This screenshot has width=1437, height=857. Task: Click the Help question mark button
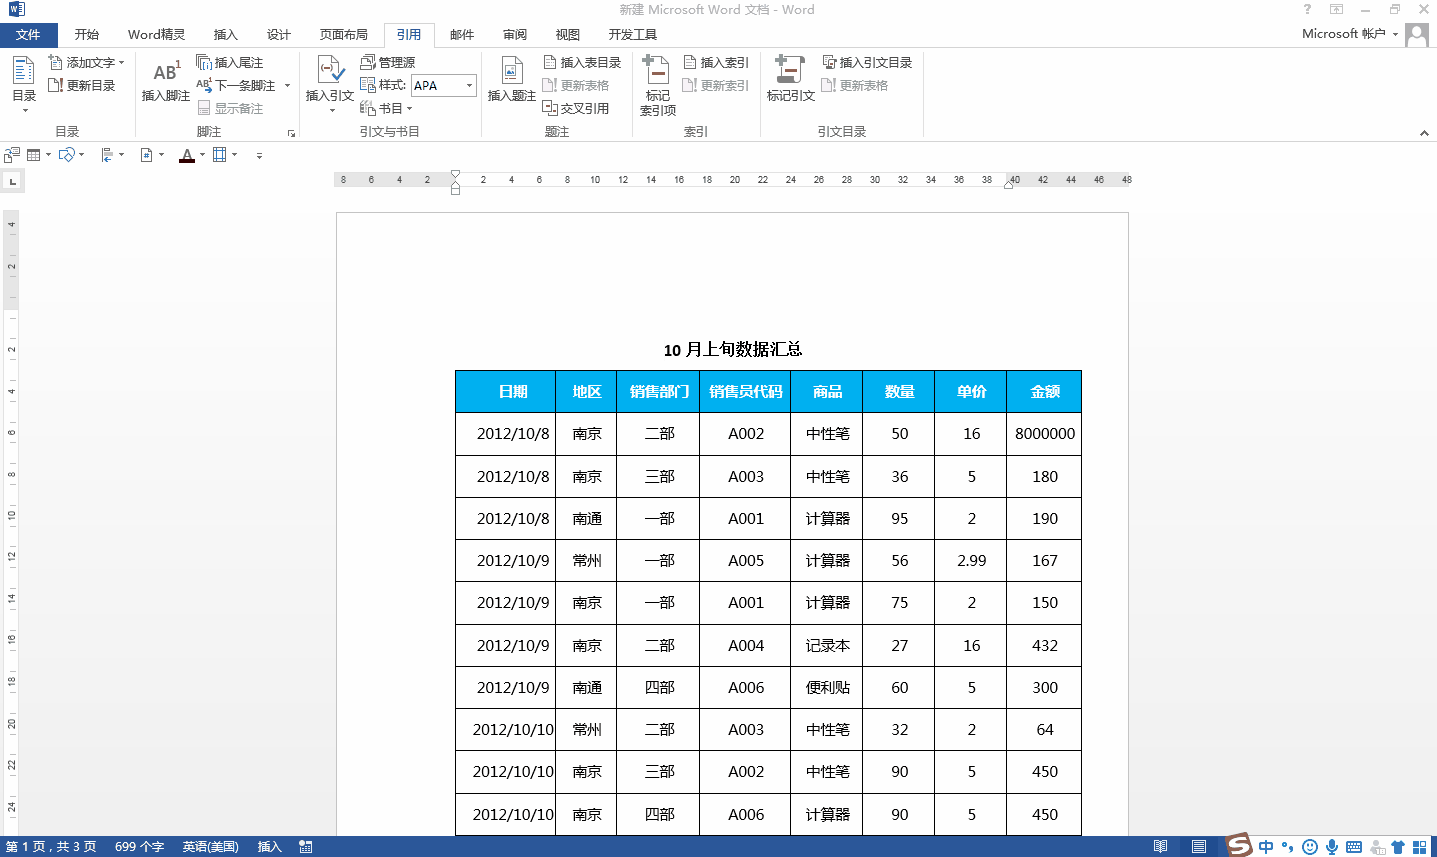1307,9
